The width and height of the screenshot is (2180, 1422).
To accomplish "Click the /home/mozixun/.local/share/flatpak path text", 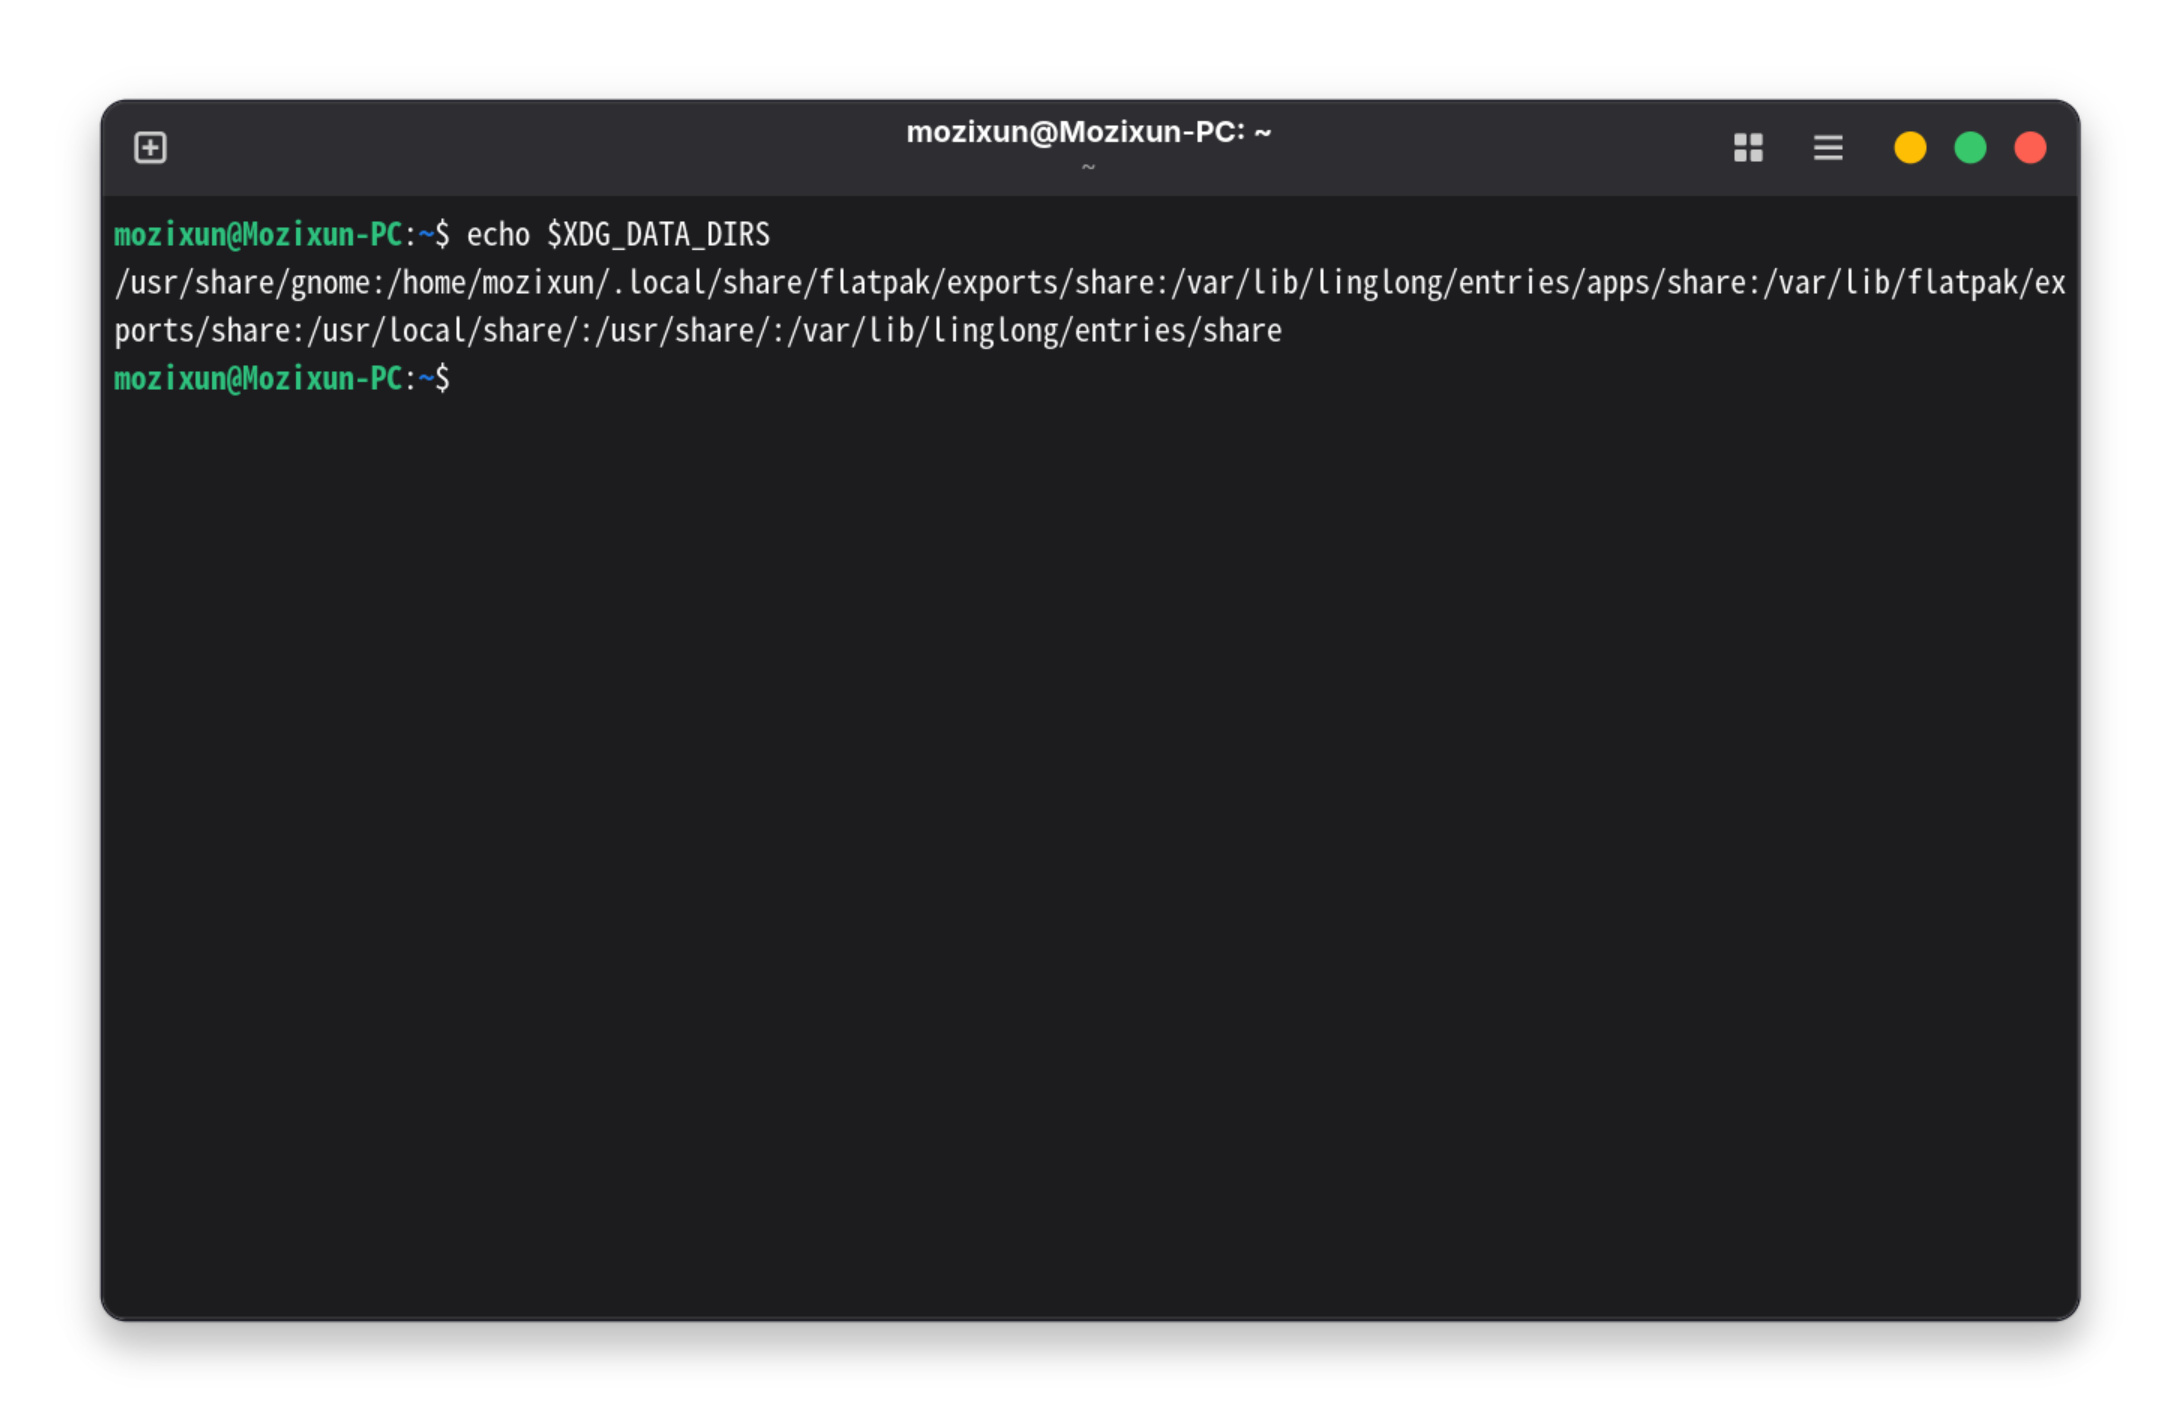I will click(660, 283).
